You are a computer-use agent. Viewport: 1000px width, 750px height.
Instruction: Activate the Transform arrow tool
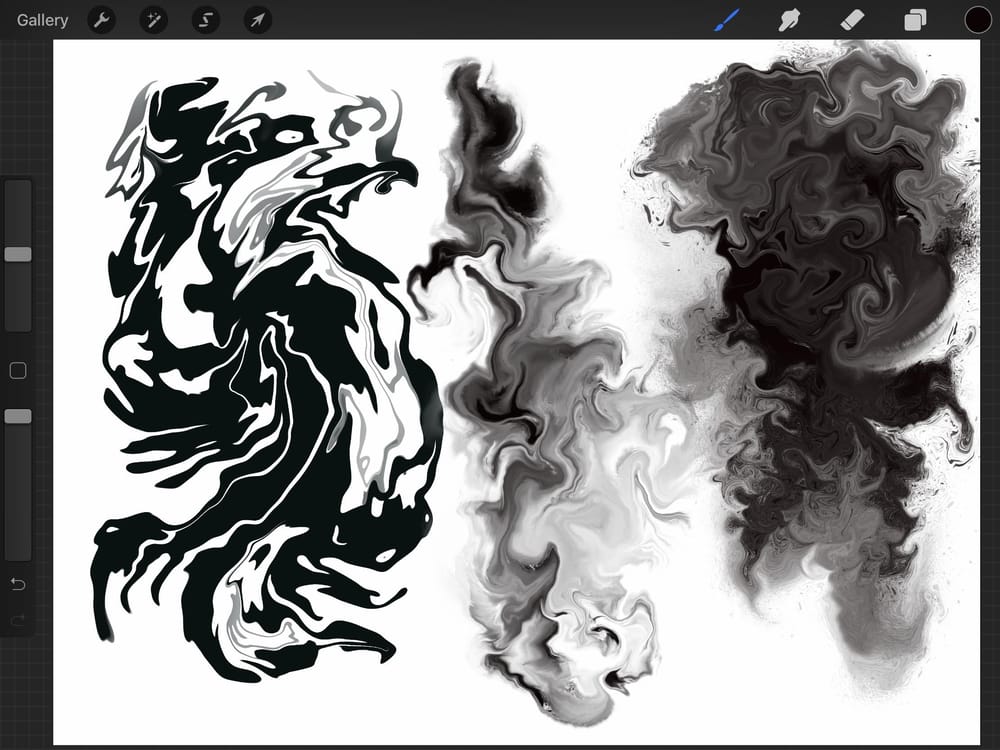pyautogui.click(x=258, y=20)
